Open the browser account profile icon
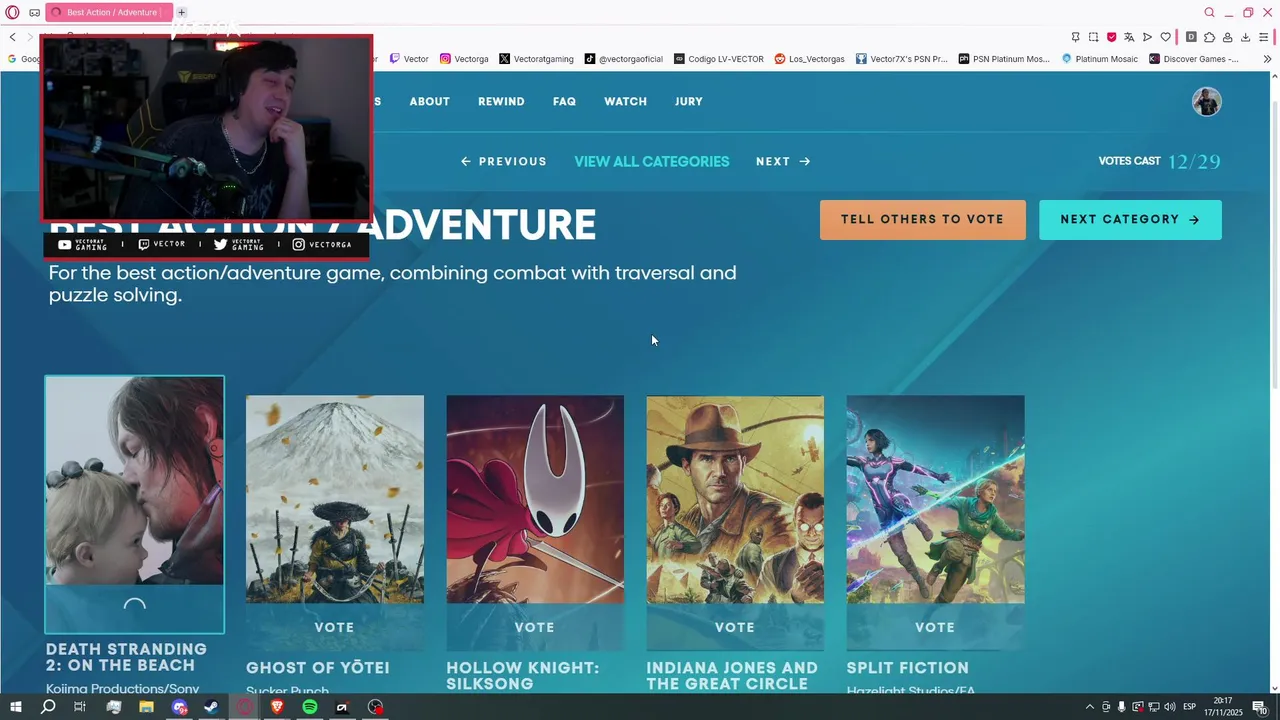 click(1227, 37)
